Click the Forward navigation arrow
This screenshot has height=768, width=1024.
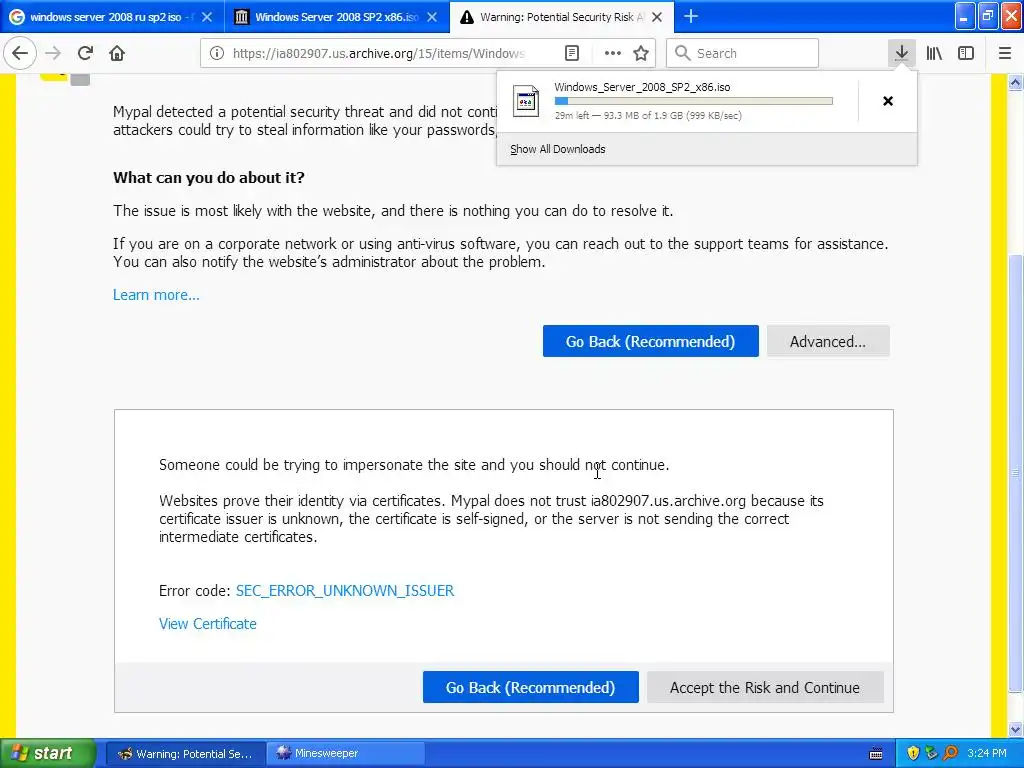(53, 53)
